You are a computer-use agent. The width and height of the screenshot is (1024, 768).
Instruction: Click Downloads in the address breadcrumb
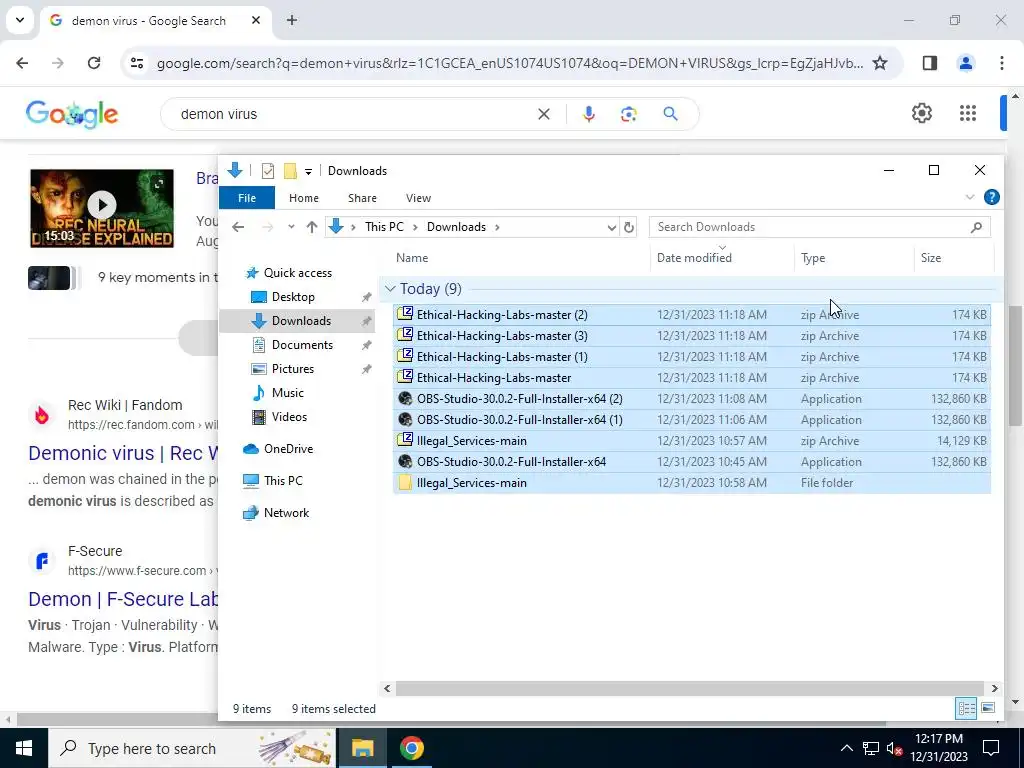point(456,227)
